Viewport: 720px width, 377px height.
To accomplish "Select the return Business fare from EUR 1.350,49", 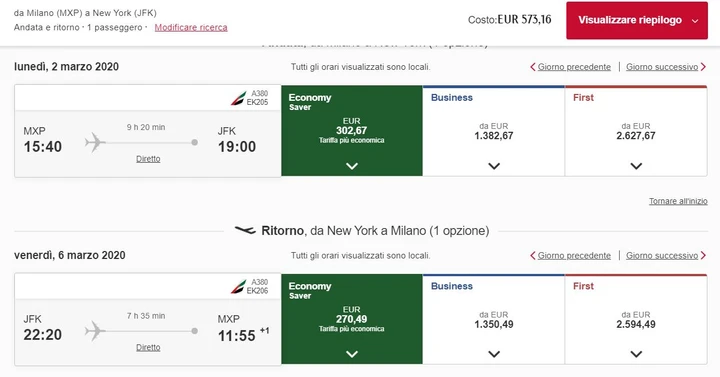I will tap(494, 320).
